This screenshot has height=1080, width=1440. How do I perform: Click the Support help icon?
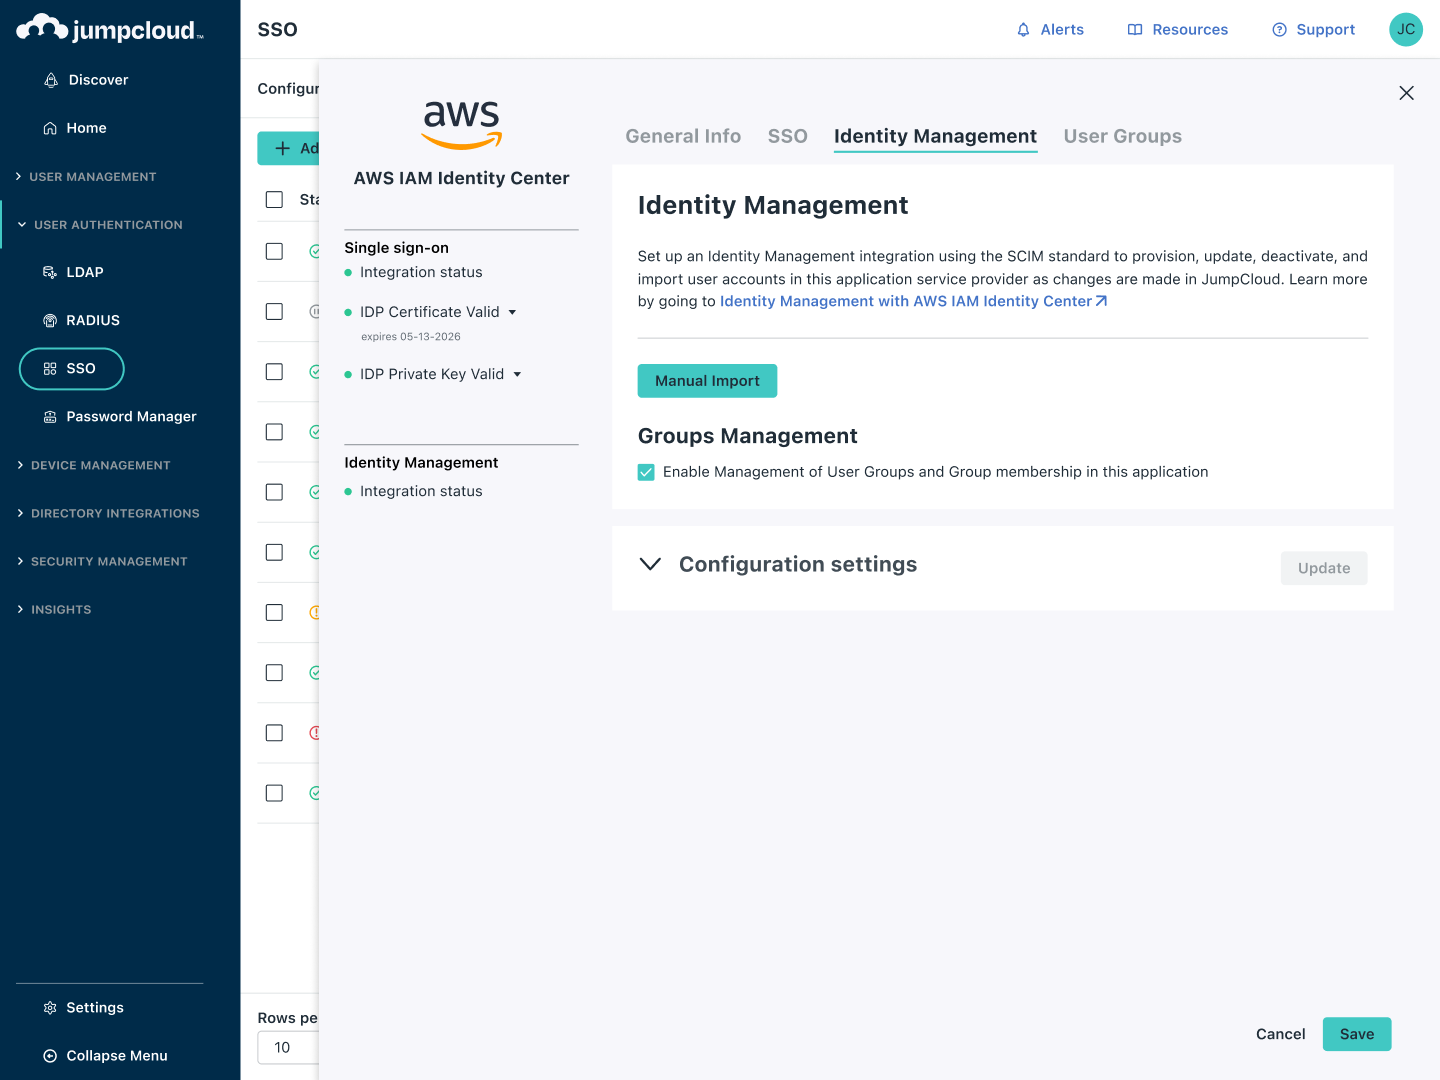[x=1278, y=29]
